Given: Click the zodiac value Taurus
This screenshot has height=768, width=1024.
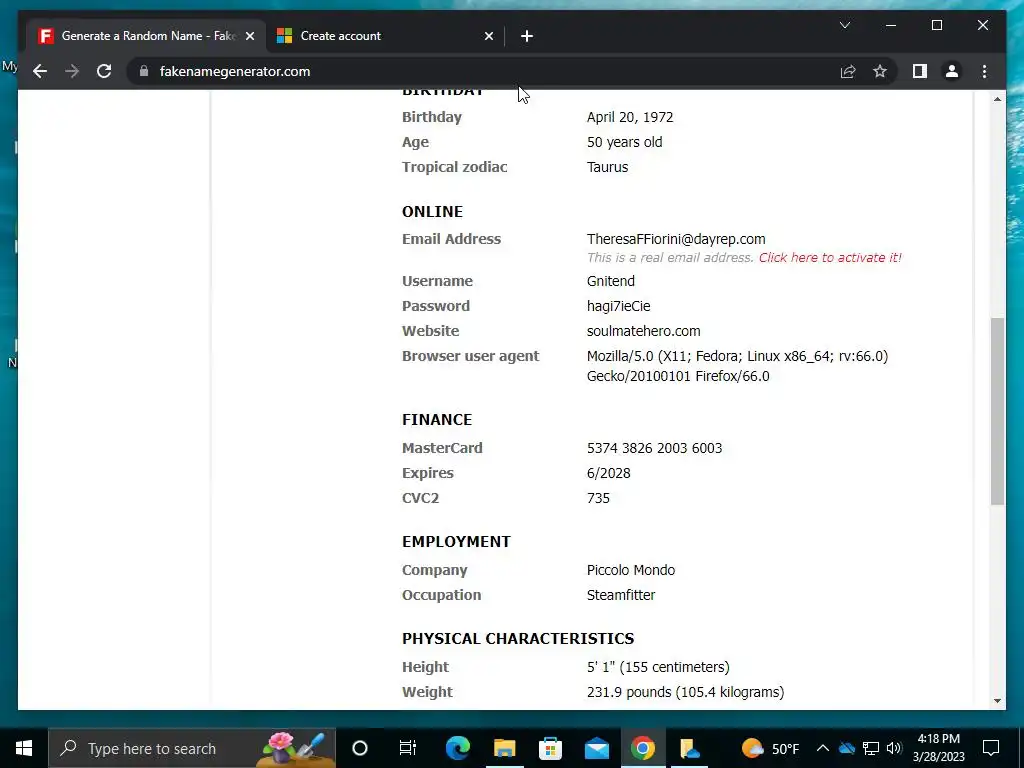Looking at the screenshot, I should (607, 167).
